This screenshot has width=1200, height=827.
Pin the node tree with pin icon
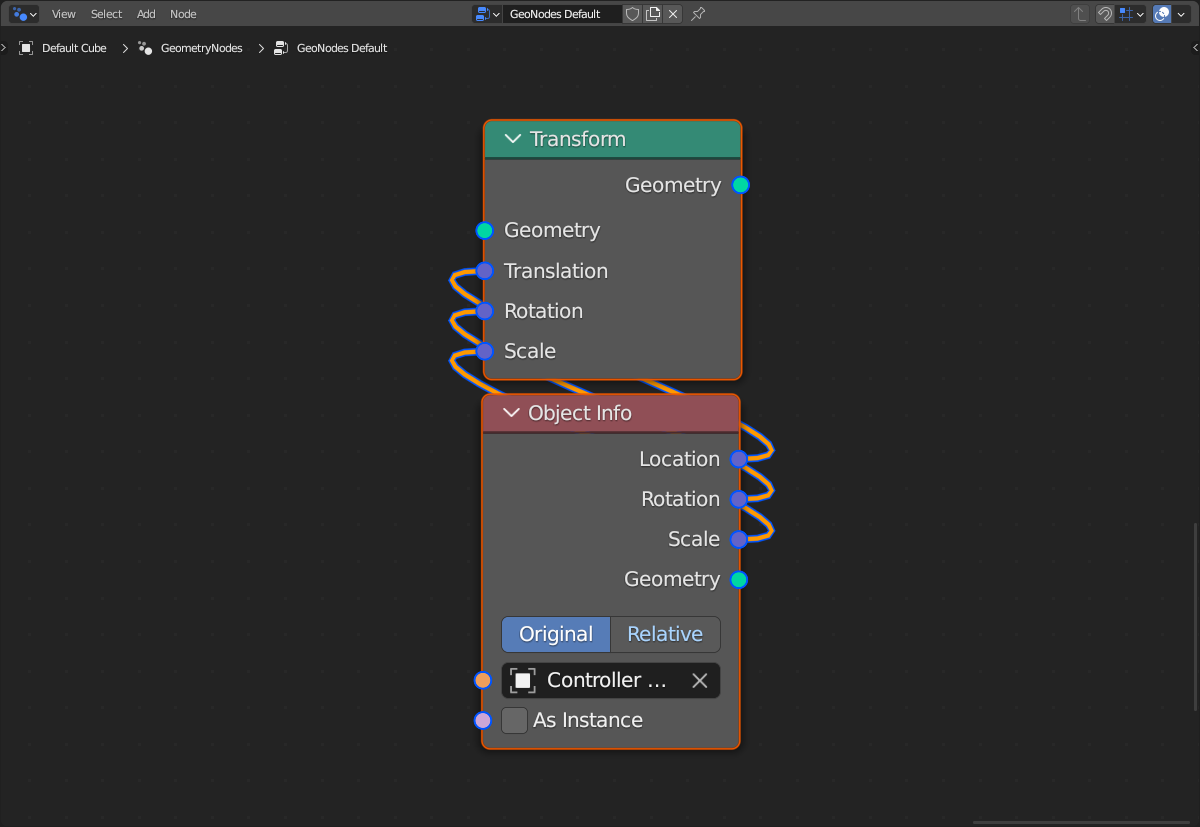tap(698, 14)
